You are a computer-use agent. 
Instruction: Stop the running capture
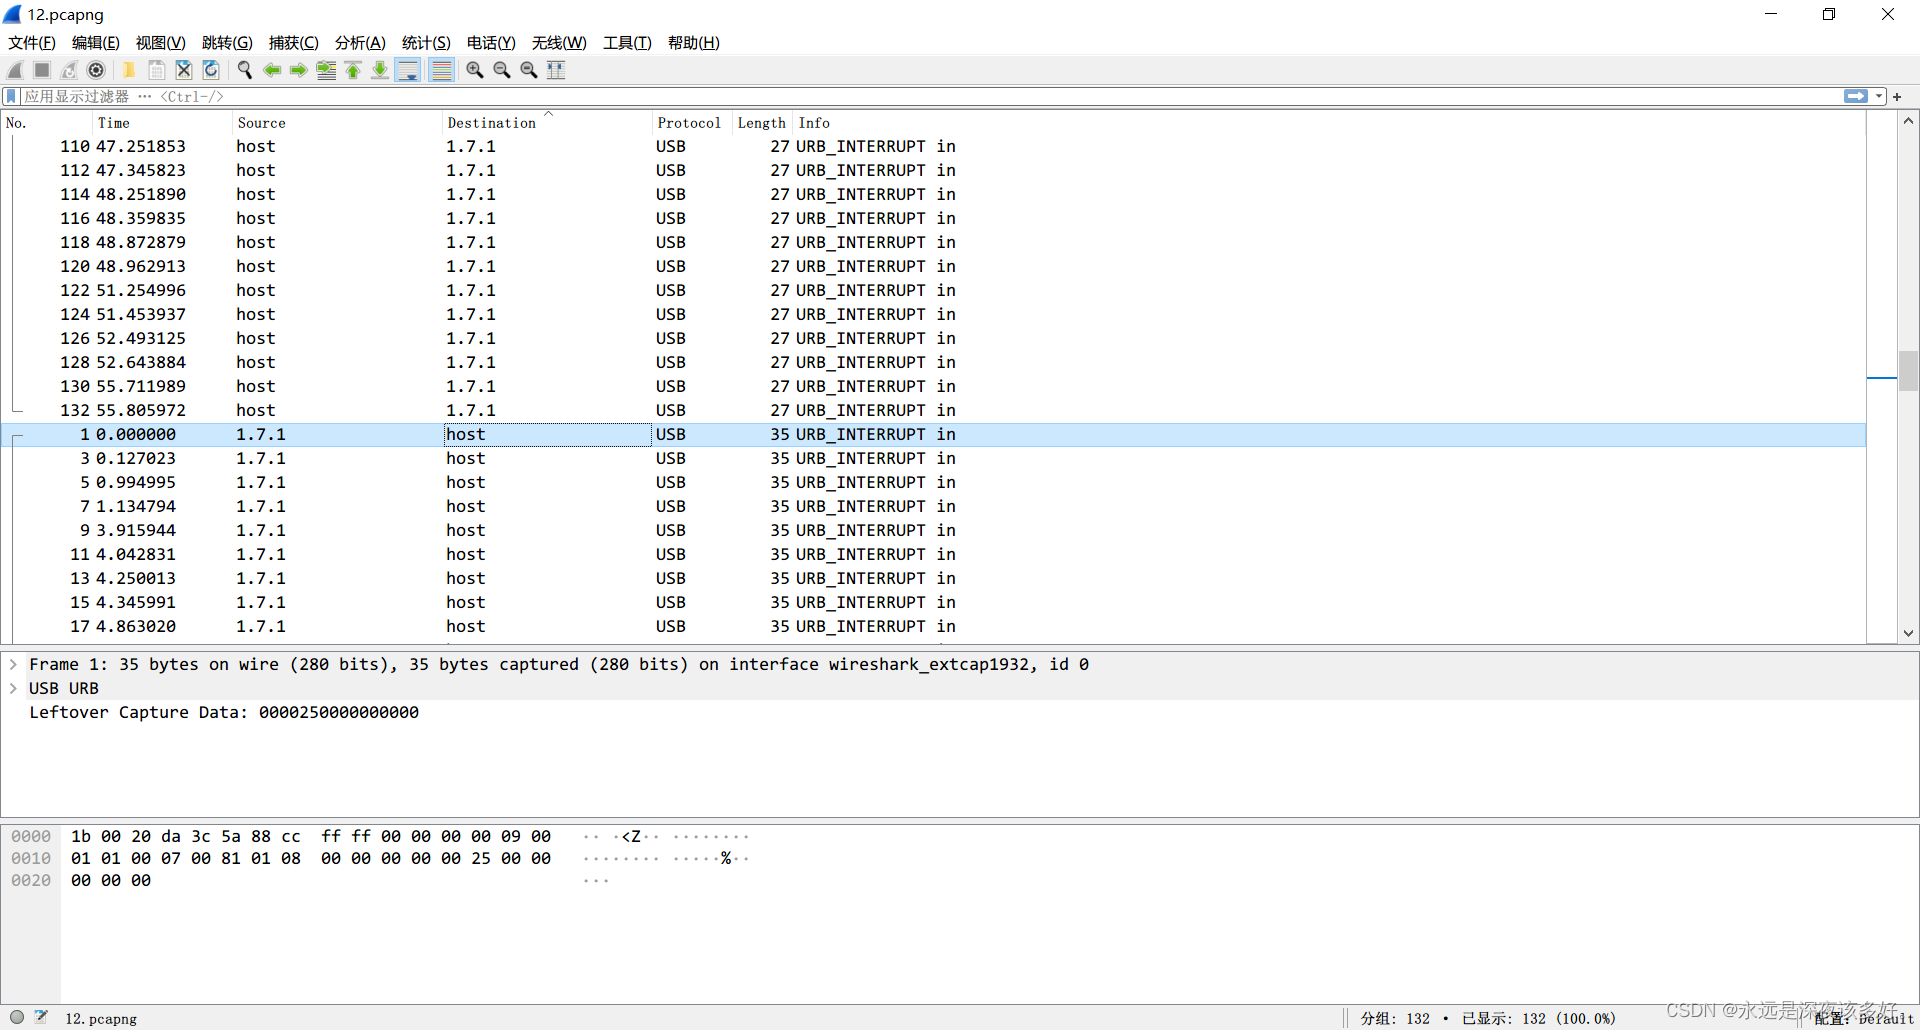pyautogui.click(x=41, y=70)
